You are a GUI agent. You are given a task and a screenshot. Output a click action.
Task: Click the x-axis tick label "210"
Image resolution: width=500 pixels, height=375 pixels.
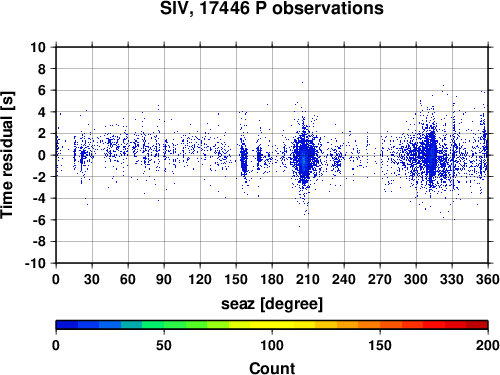coord(308,279)
